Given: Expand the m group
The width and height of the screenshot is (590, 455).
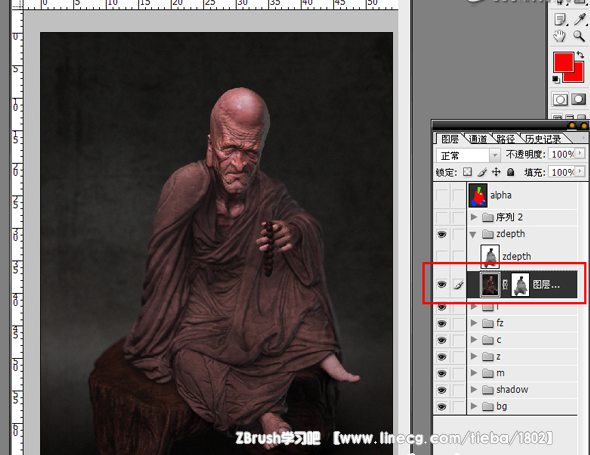Looking at the screenshot, I should click(474, 373).
